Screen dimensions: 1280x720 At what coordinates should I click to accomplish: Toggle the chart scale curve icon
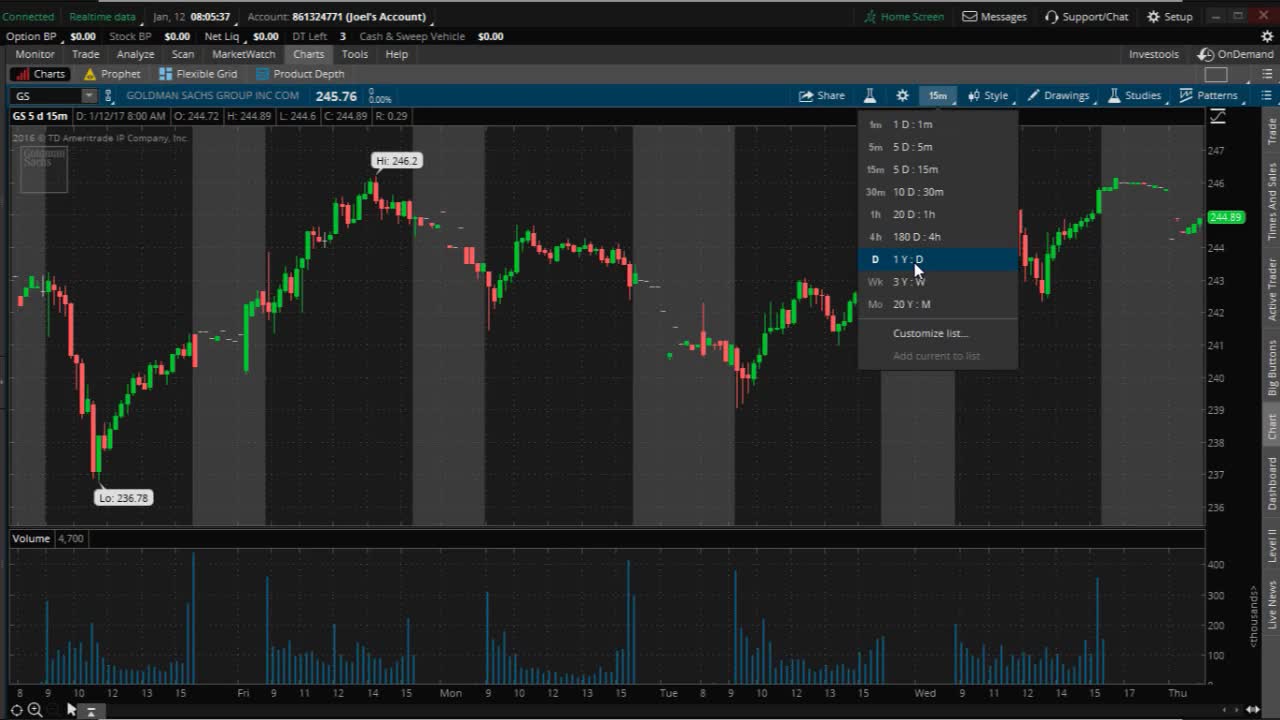pos(1217,116)
